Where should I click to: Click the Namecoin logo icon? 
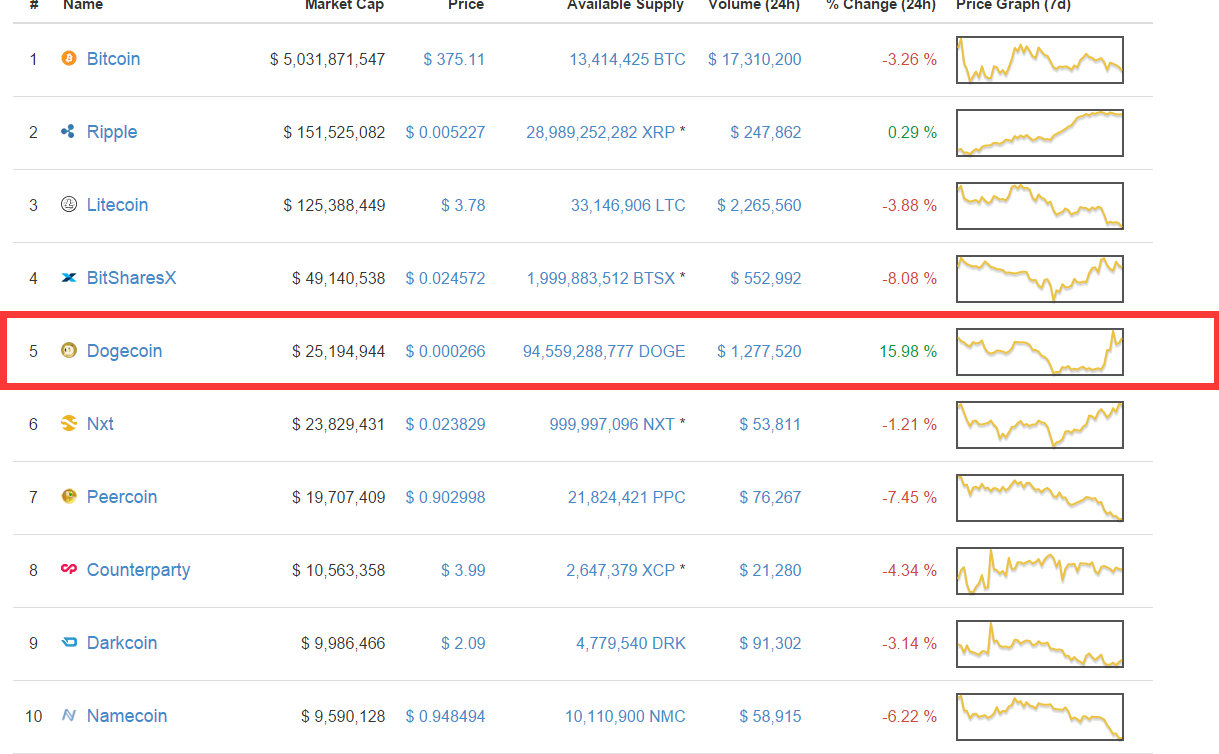pos(69,716)
